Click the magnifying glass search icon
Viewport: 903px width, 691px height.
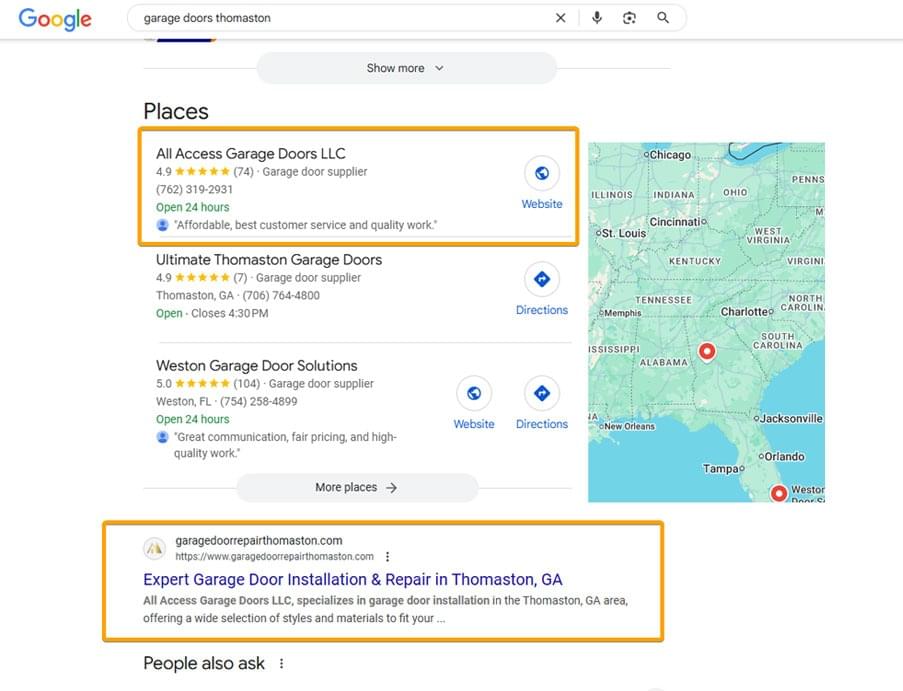click(663, 18)
